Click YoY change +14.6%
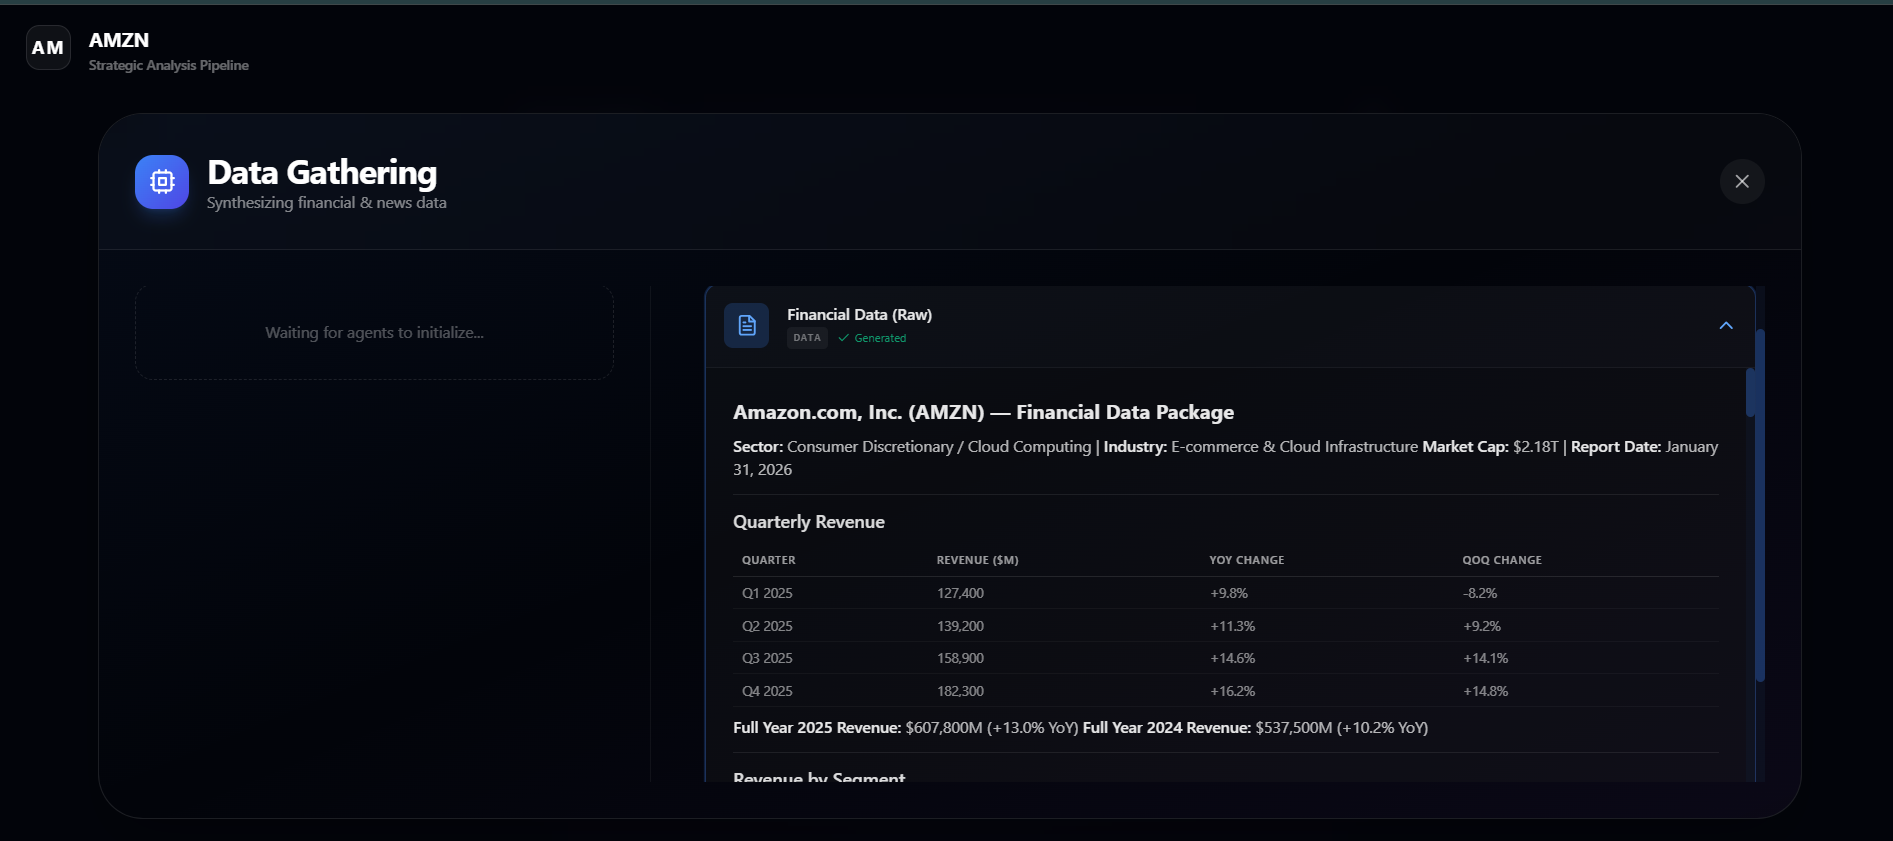Screen dimensions: 1893x841 [1232, 658]
